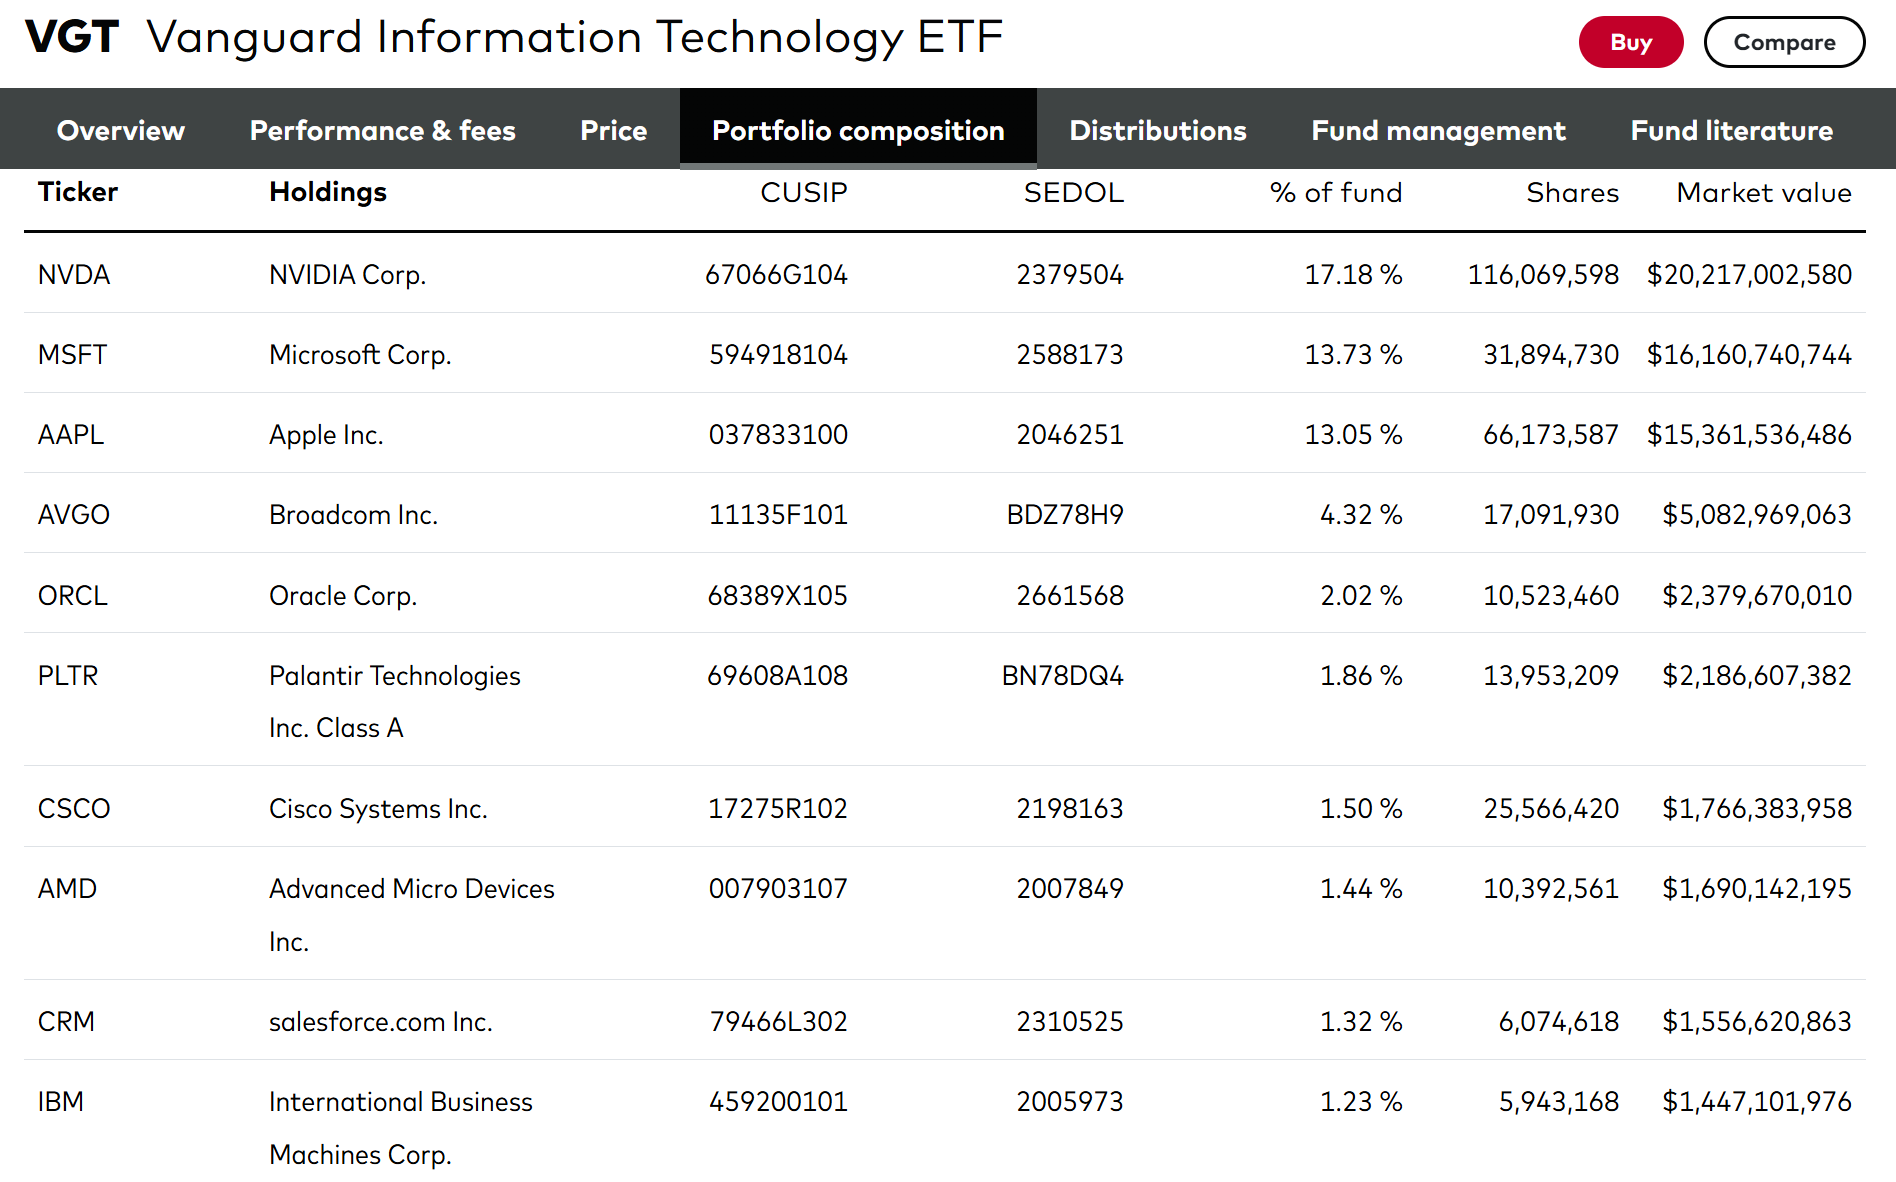Go to the Price tab

coord(613,130)
